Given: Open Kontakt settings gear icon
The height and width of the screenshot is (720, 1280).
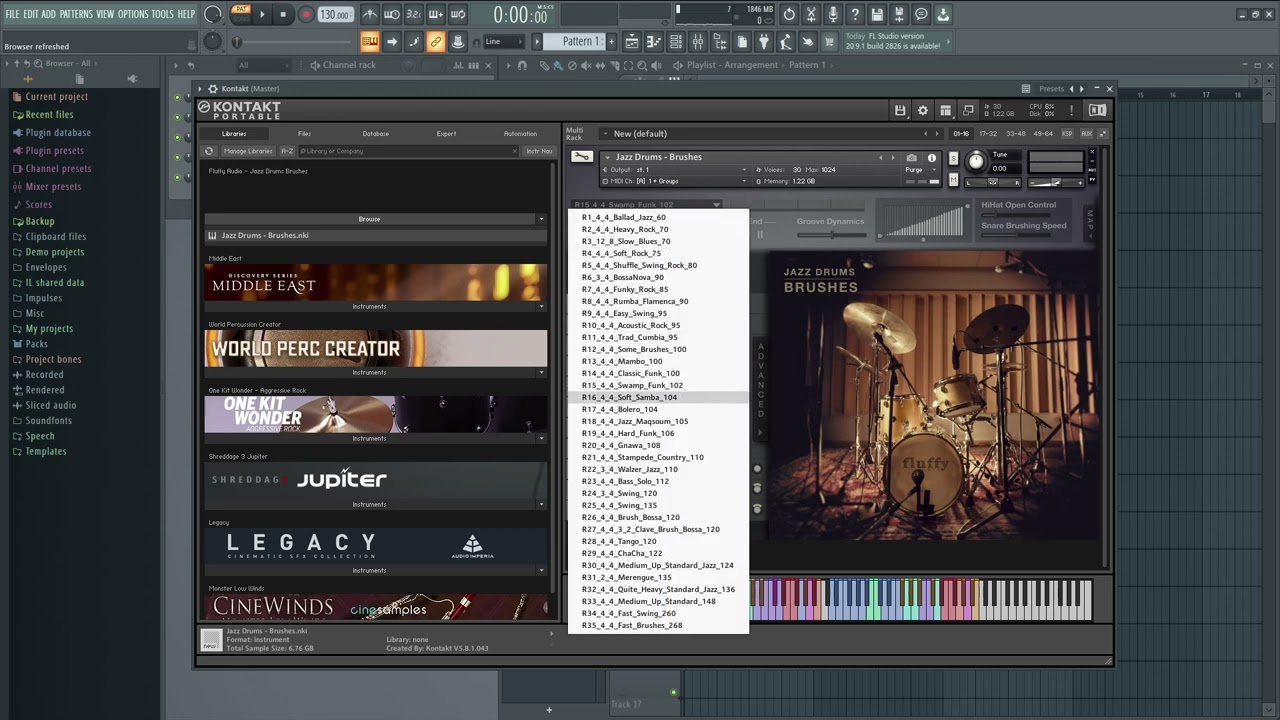Looking at the screenshot, I should [923, 111].
